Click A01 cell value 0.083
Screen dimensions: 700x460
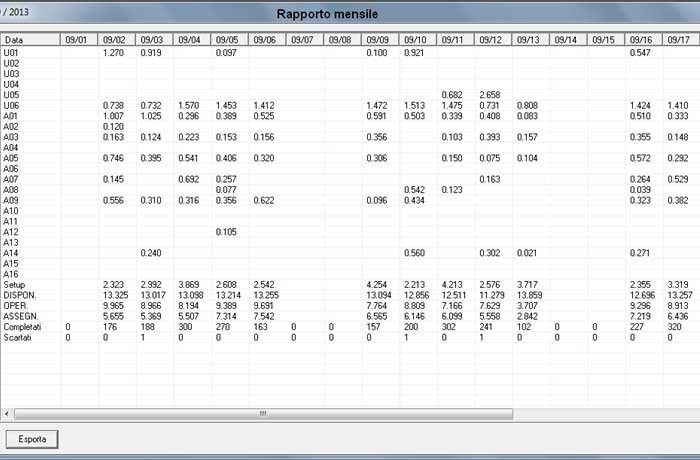pos(527,116)
